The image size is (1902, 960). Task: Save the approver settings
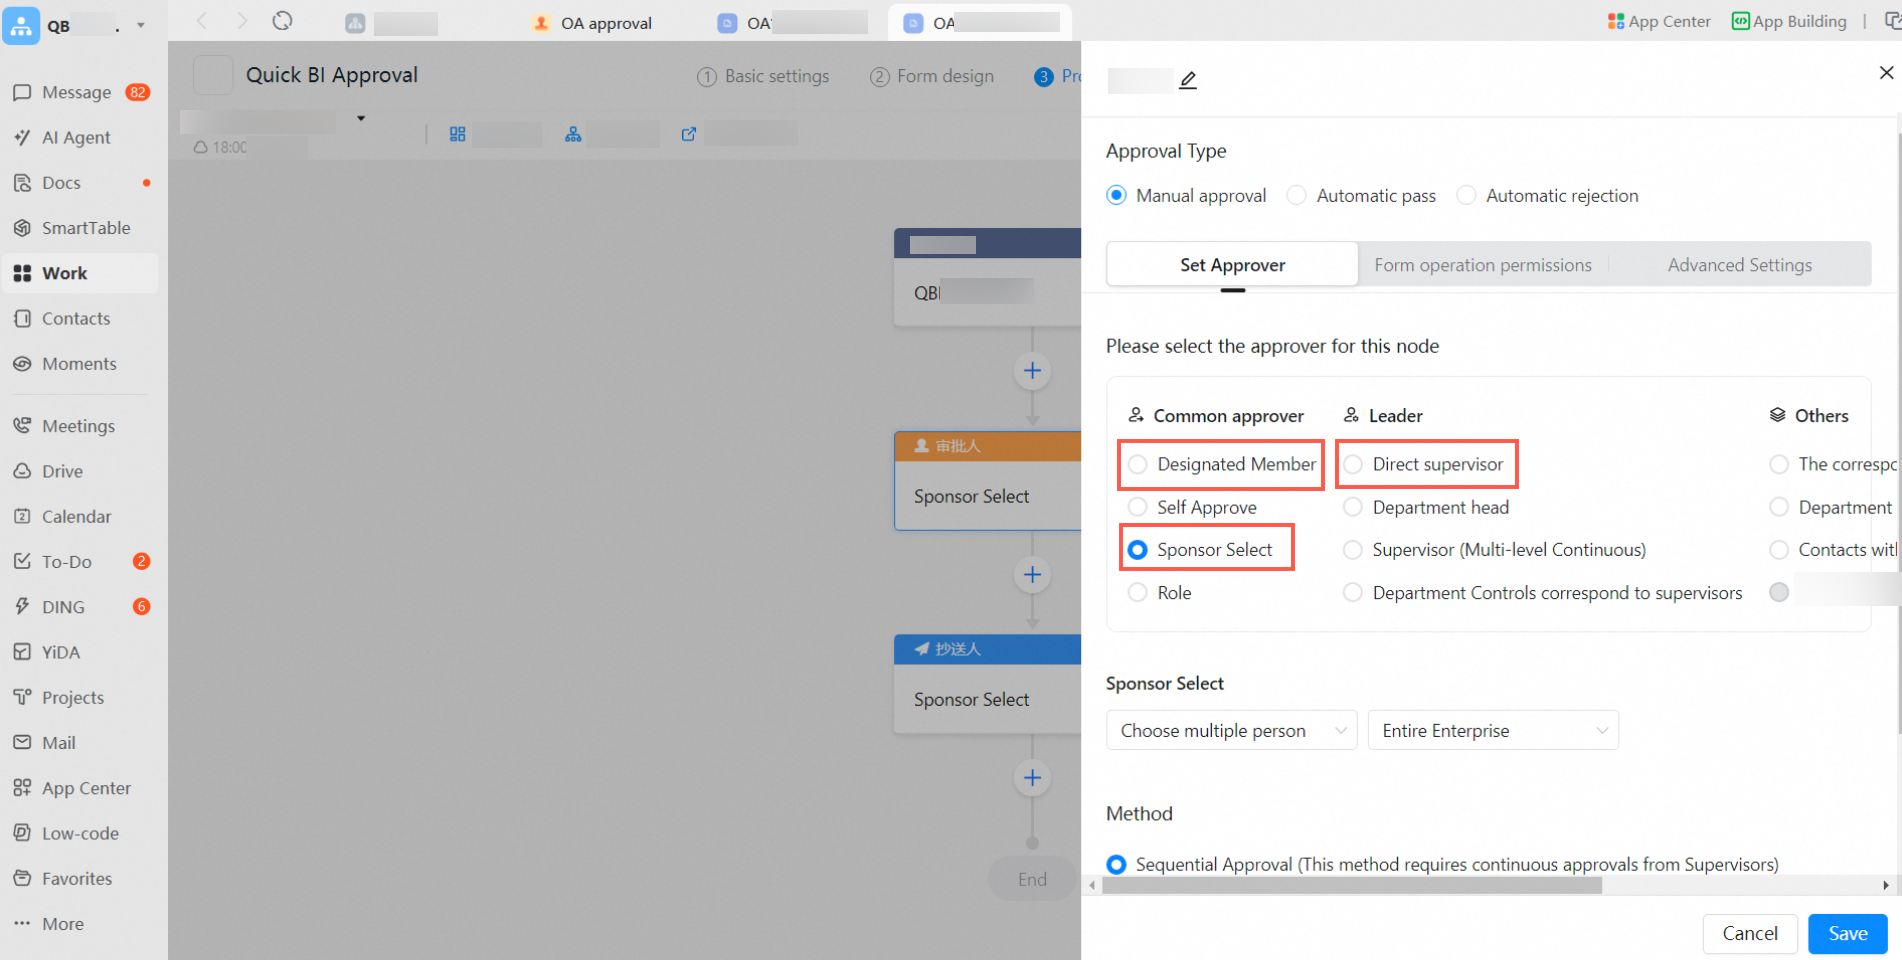[1848, 933]
